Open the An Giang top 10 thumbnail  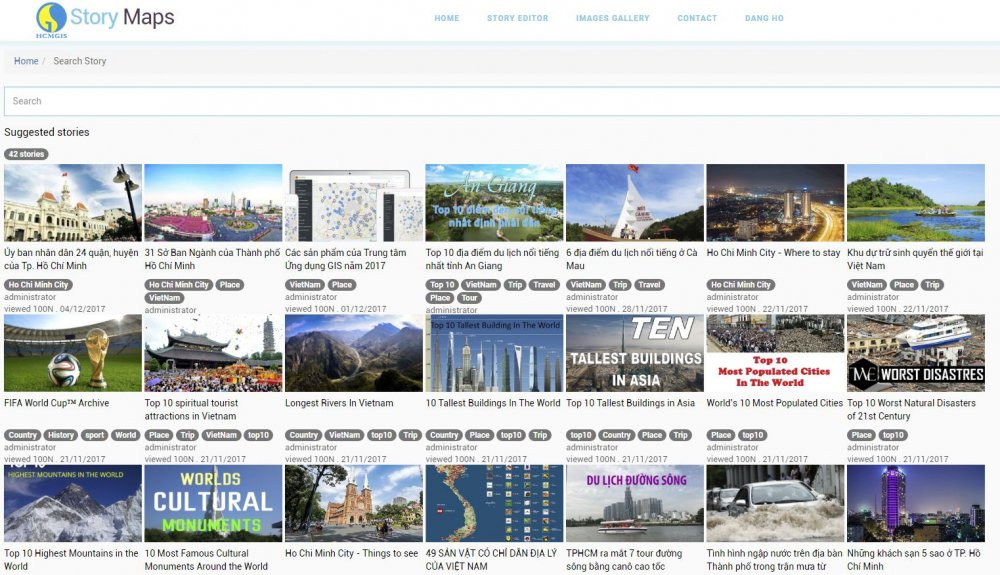point(494,203)
